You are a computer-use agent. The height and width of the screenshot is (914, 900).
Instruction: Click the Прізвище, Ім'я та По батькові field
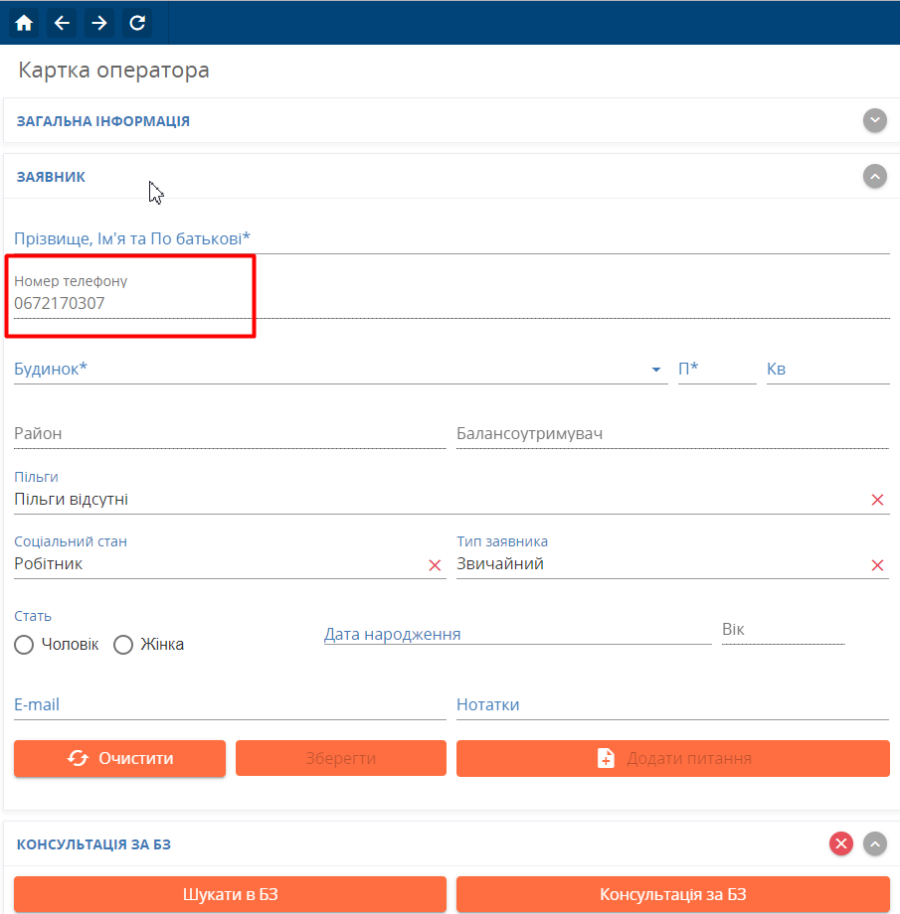(450, 239)
